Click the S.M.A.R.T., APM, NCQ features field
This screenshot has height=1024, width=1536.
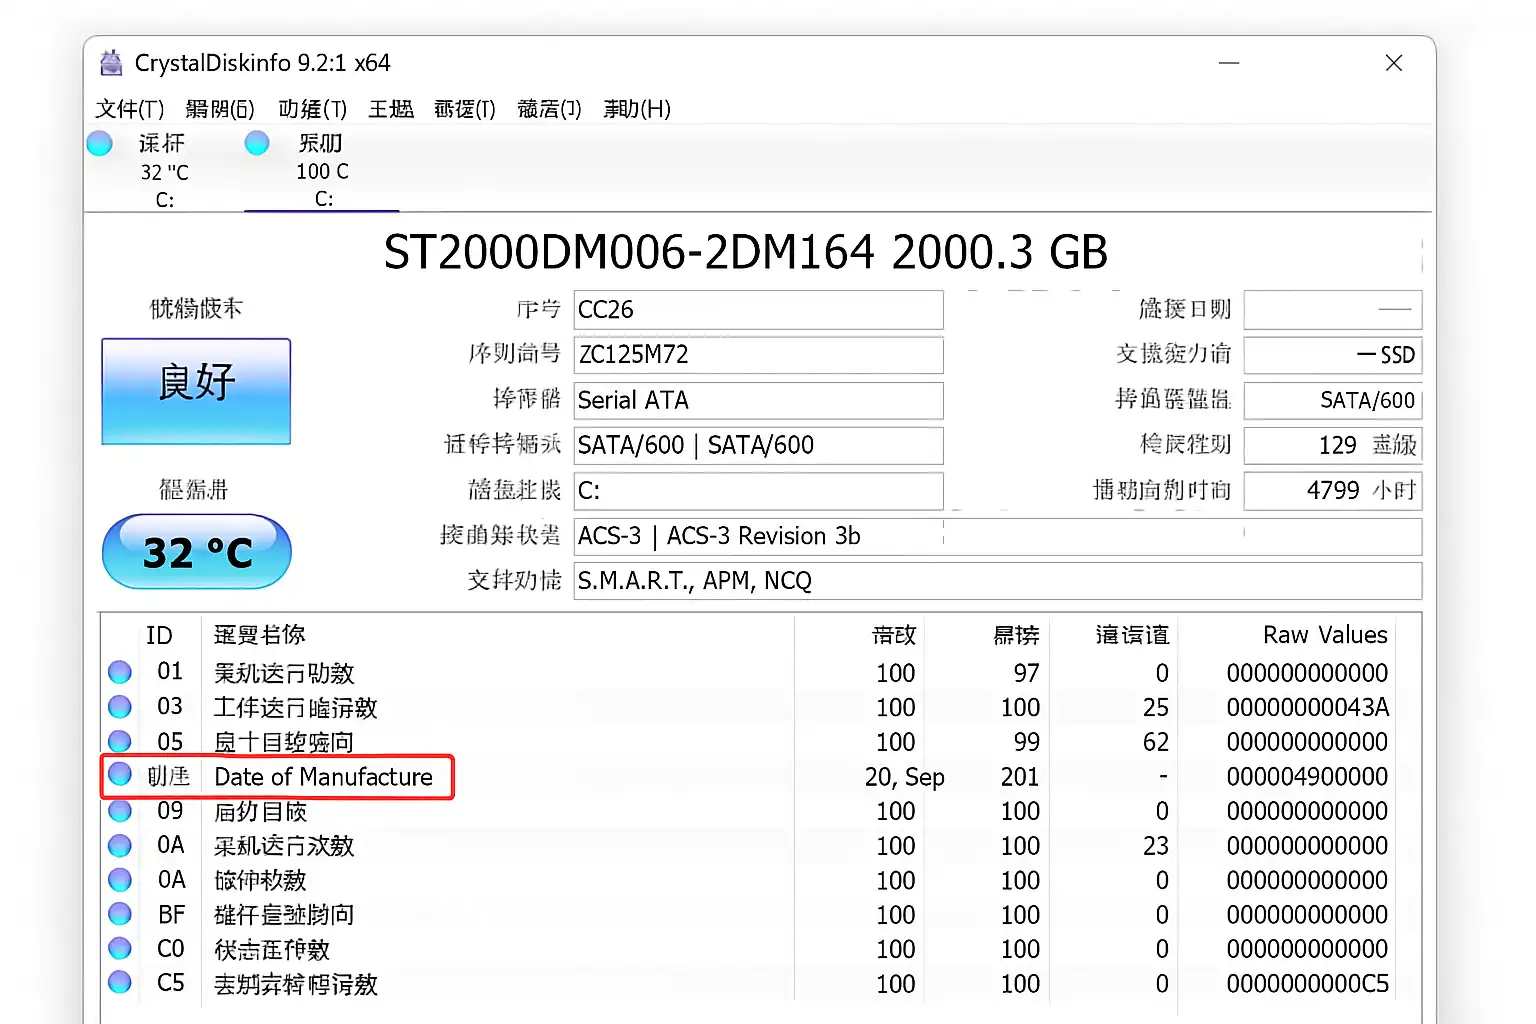point(998,581)
